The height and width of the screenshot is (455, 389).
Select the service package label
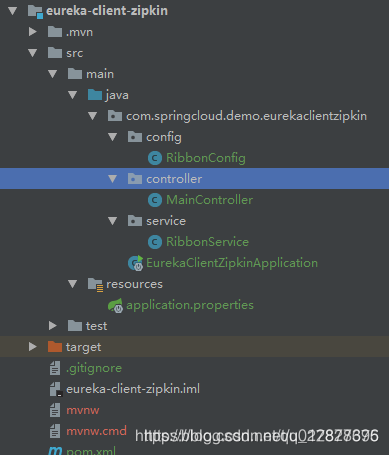tap(166, 221)
